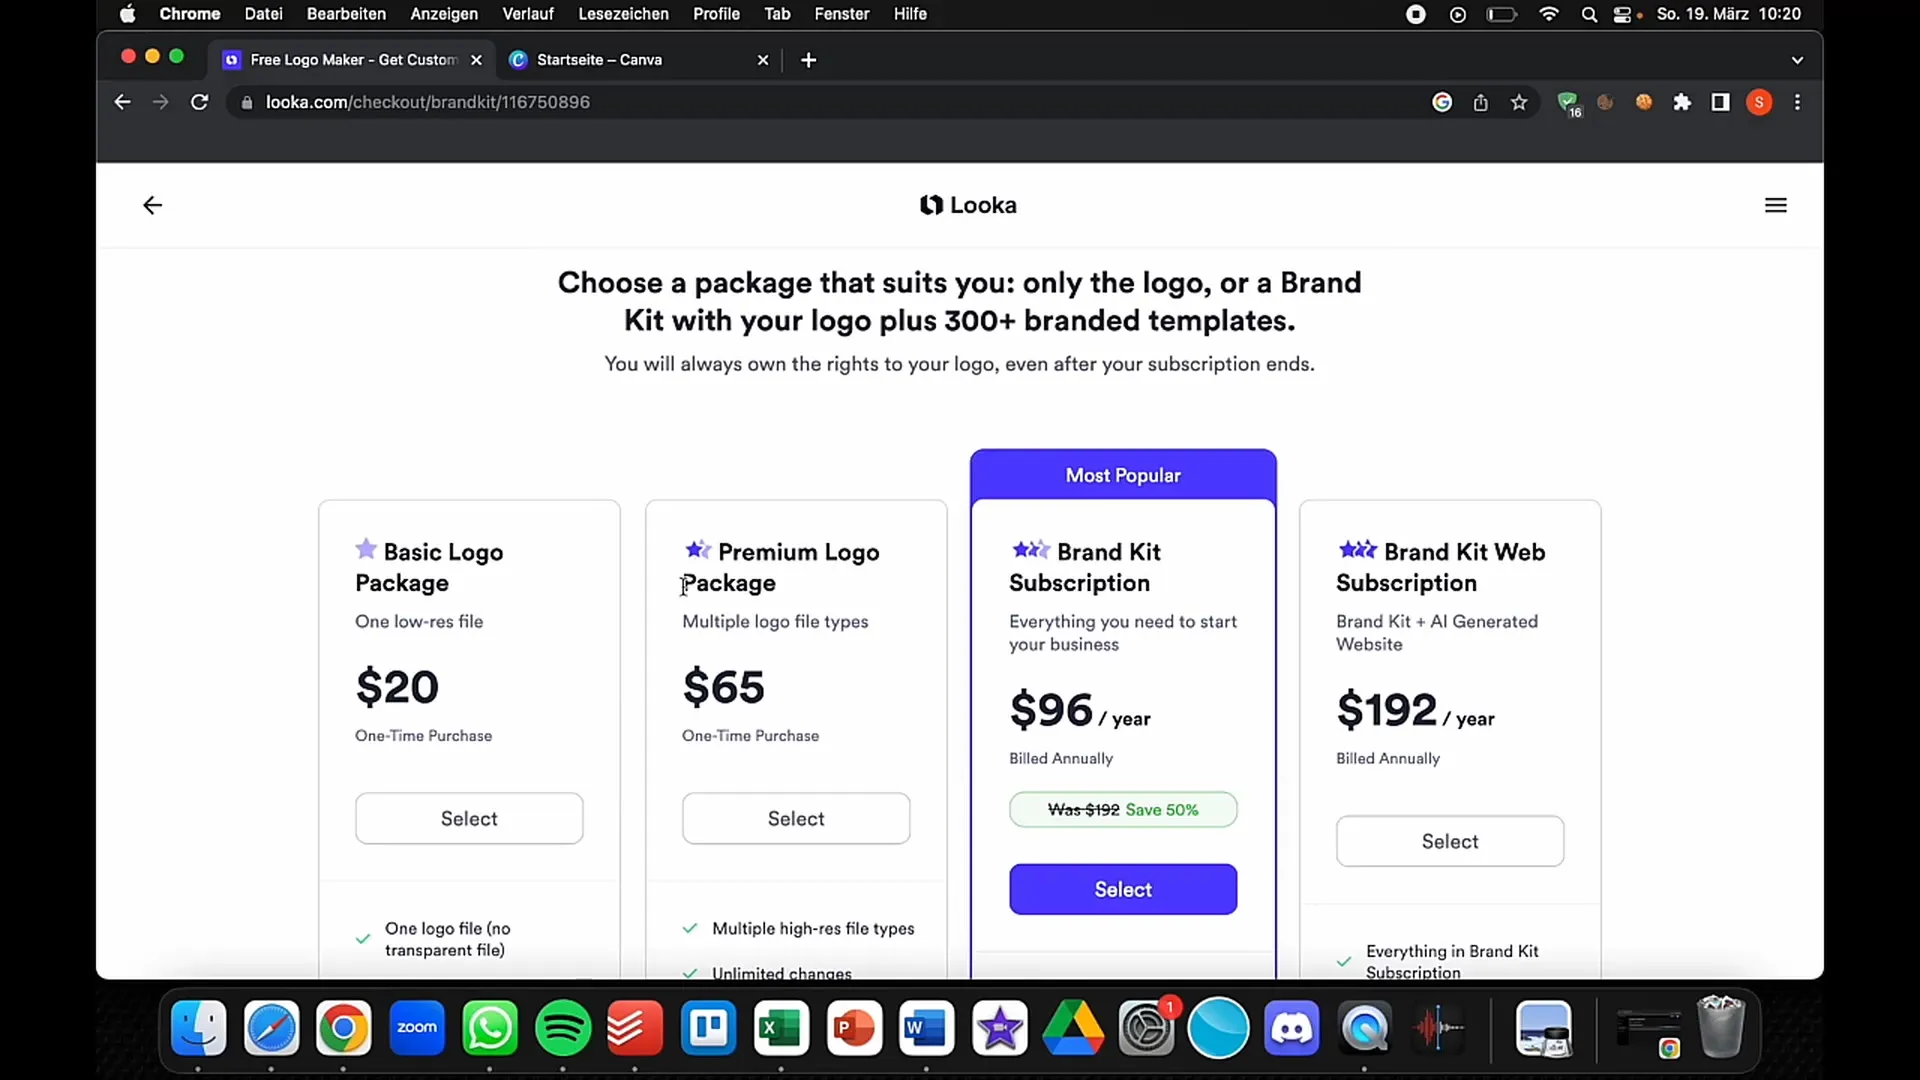
Task: Click the Premium Logo Package Select button
Action: (796, 819)
